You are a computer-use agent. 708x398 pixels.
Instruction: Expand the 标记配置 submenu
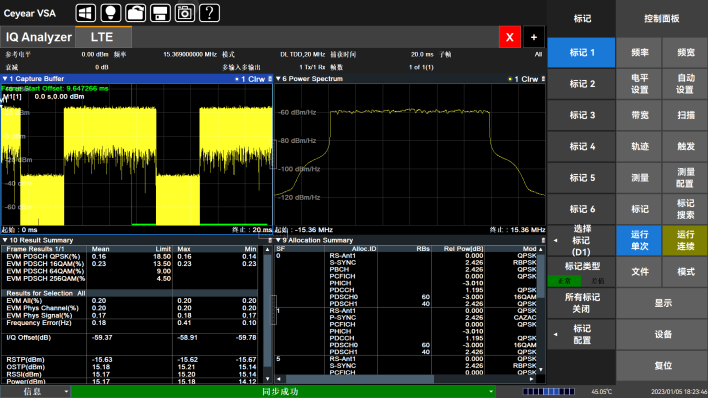pos(582,334)
